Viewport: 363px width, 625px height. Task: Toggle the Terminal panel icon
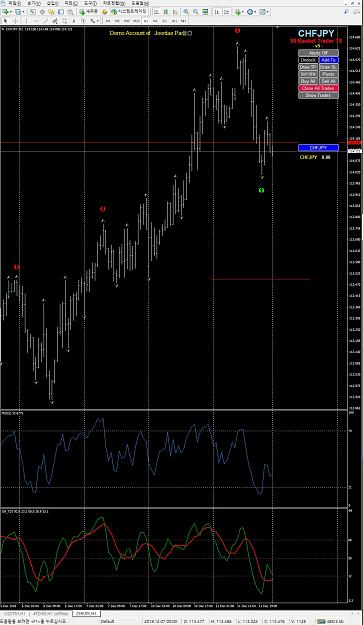(61, 12)
